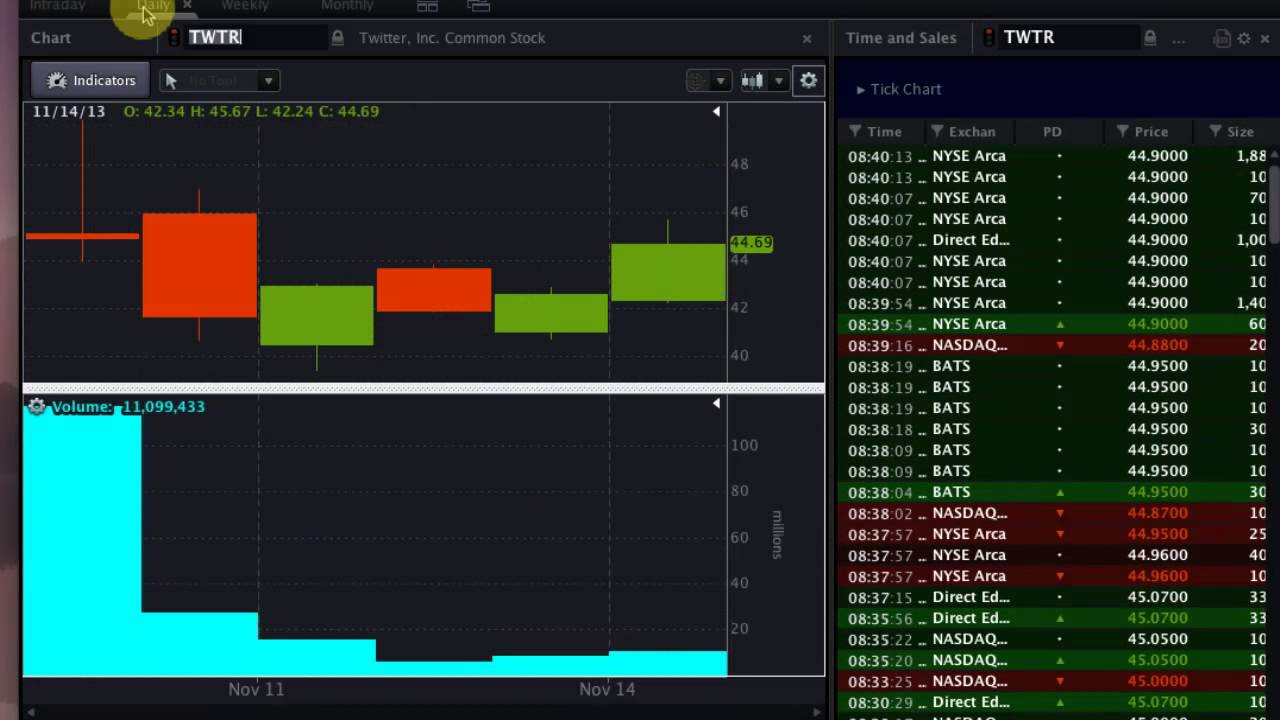Screen dimensions: 1280x720
Task: Click the Nov 14 green candlestick
Action: [668, 271]
